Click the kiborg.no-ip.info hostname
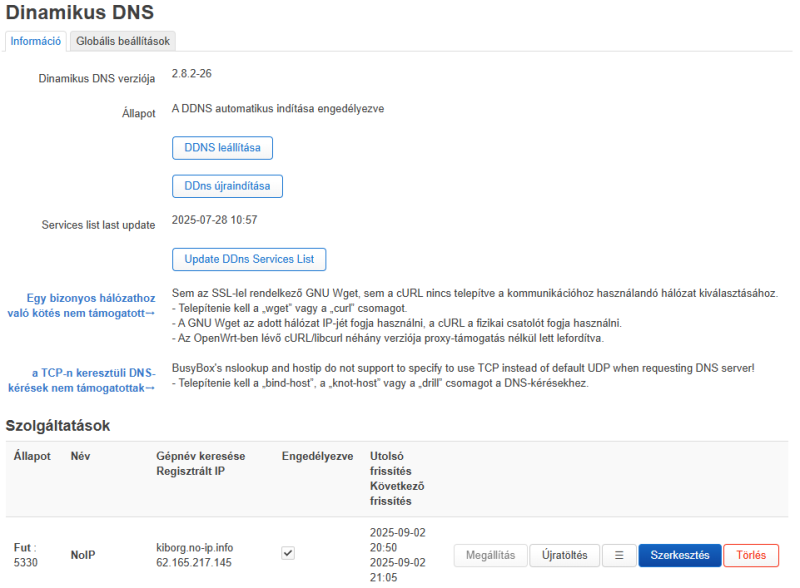This screenshot has width=800, height=588. (194, 548)
